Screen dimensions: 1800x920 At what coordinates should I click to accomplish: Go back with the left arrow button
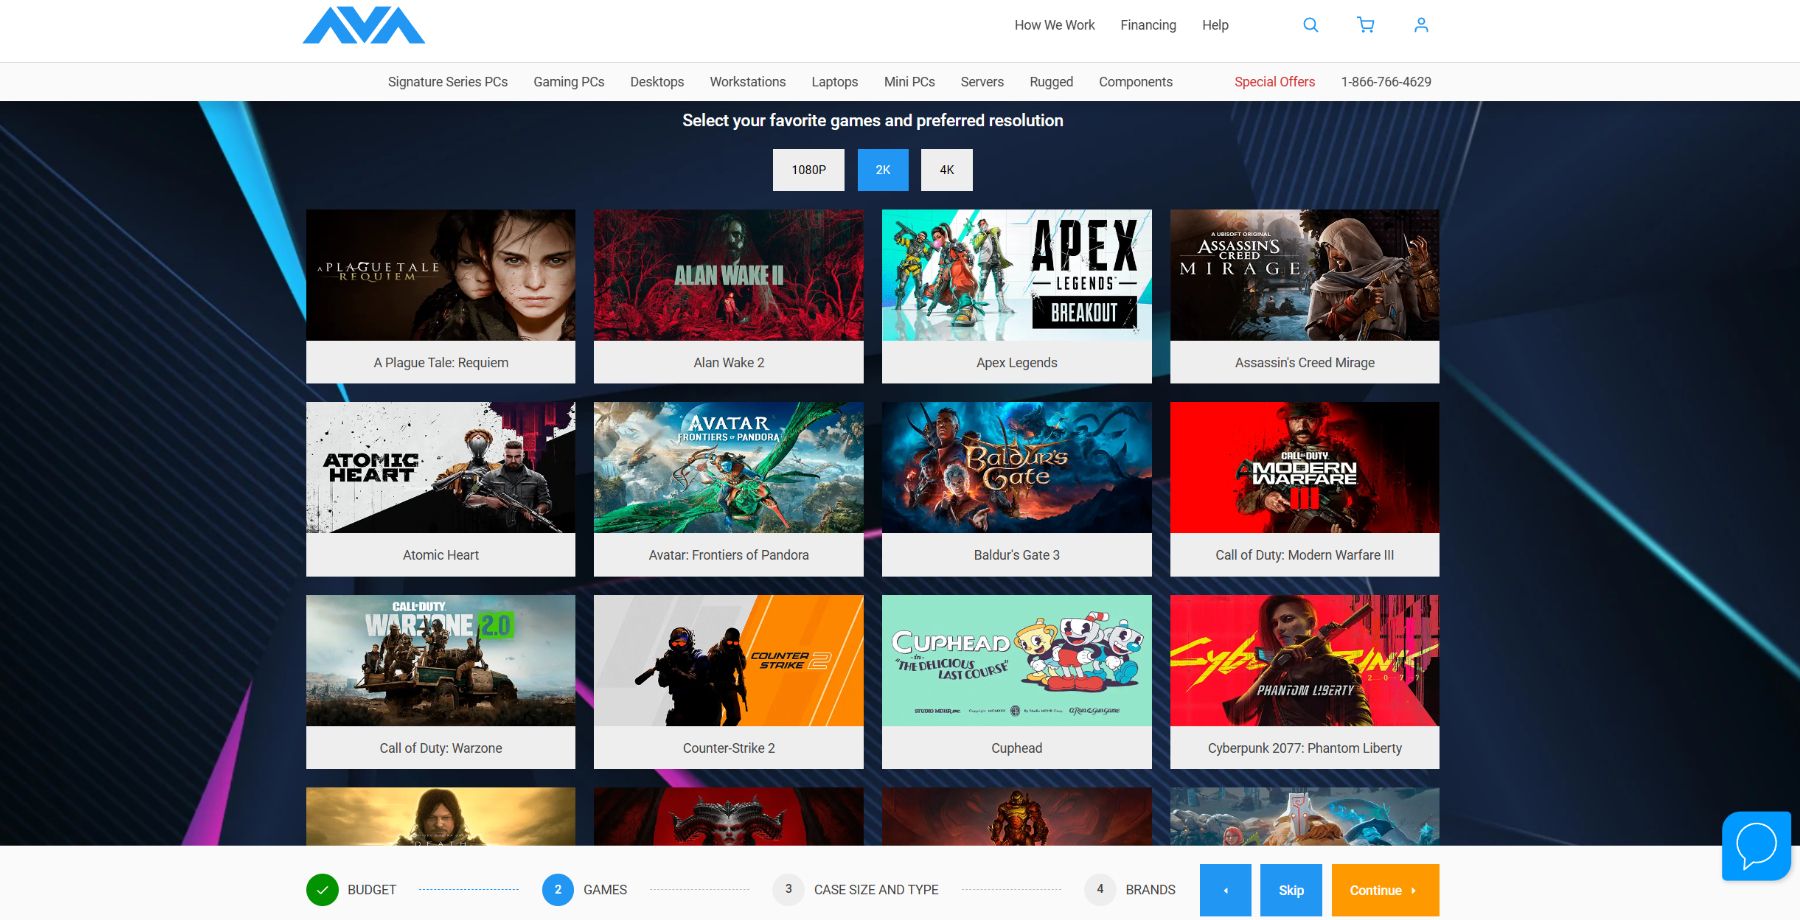pyautogui.click(x=1225, y=890)
